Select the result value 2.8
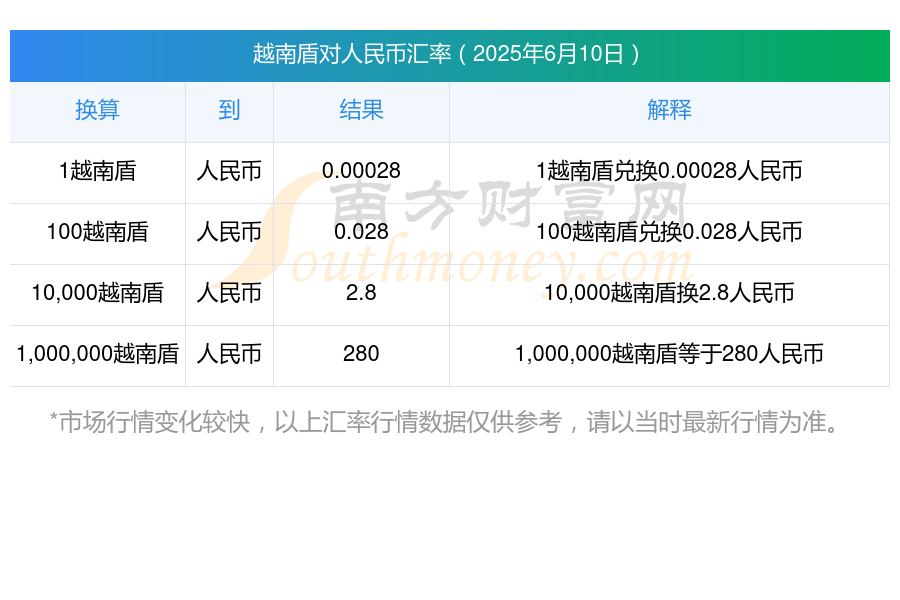Screen dimensions: 900x600 (x=361, y=293)
